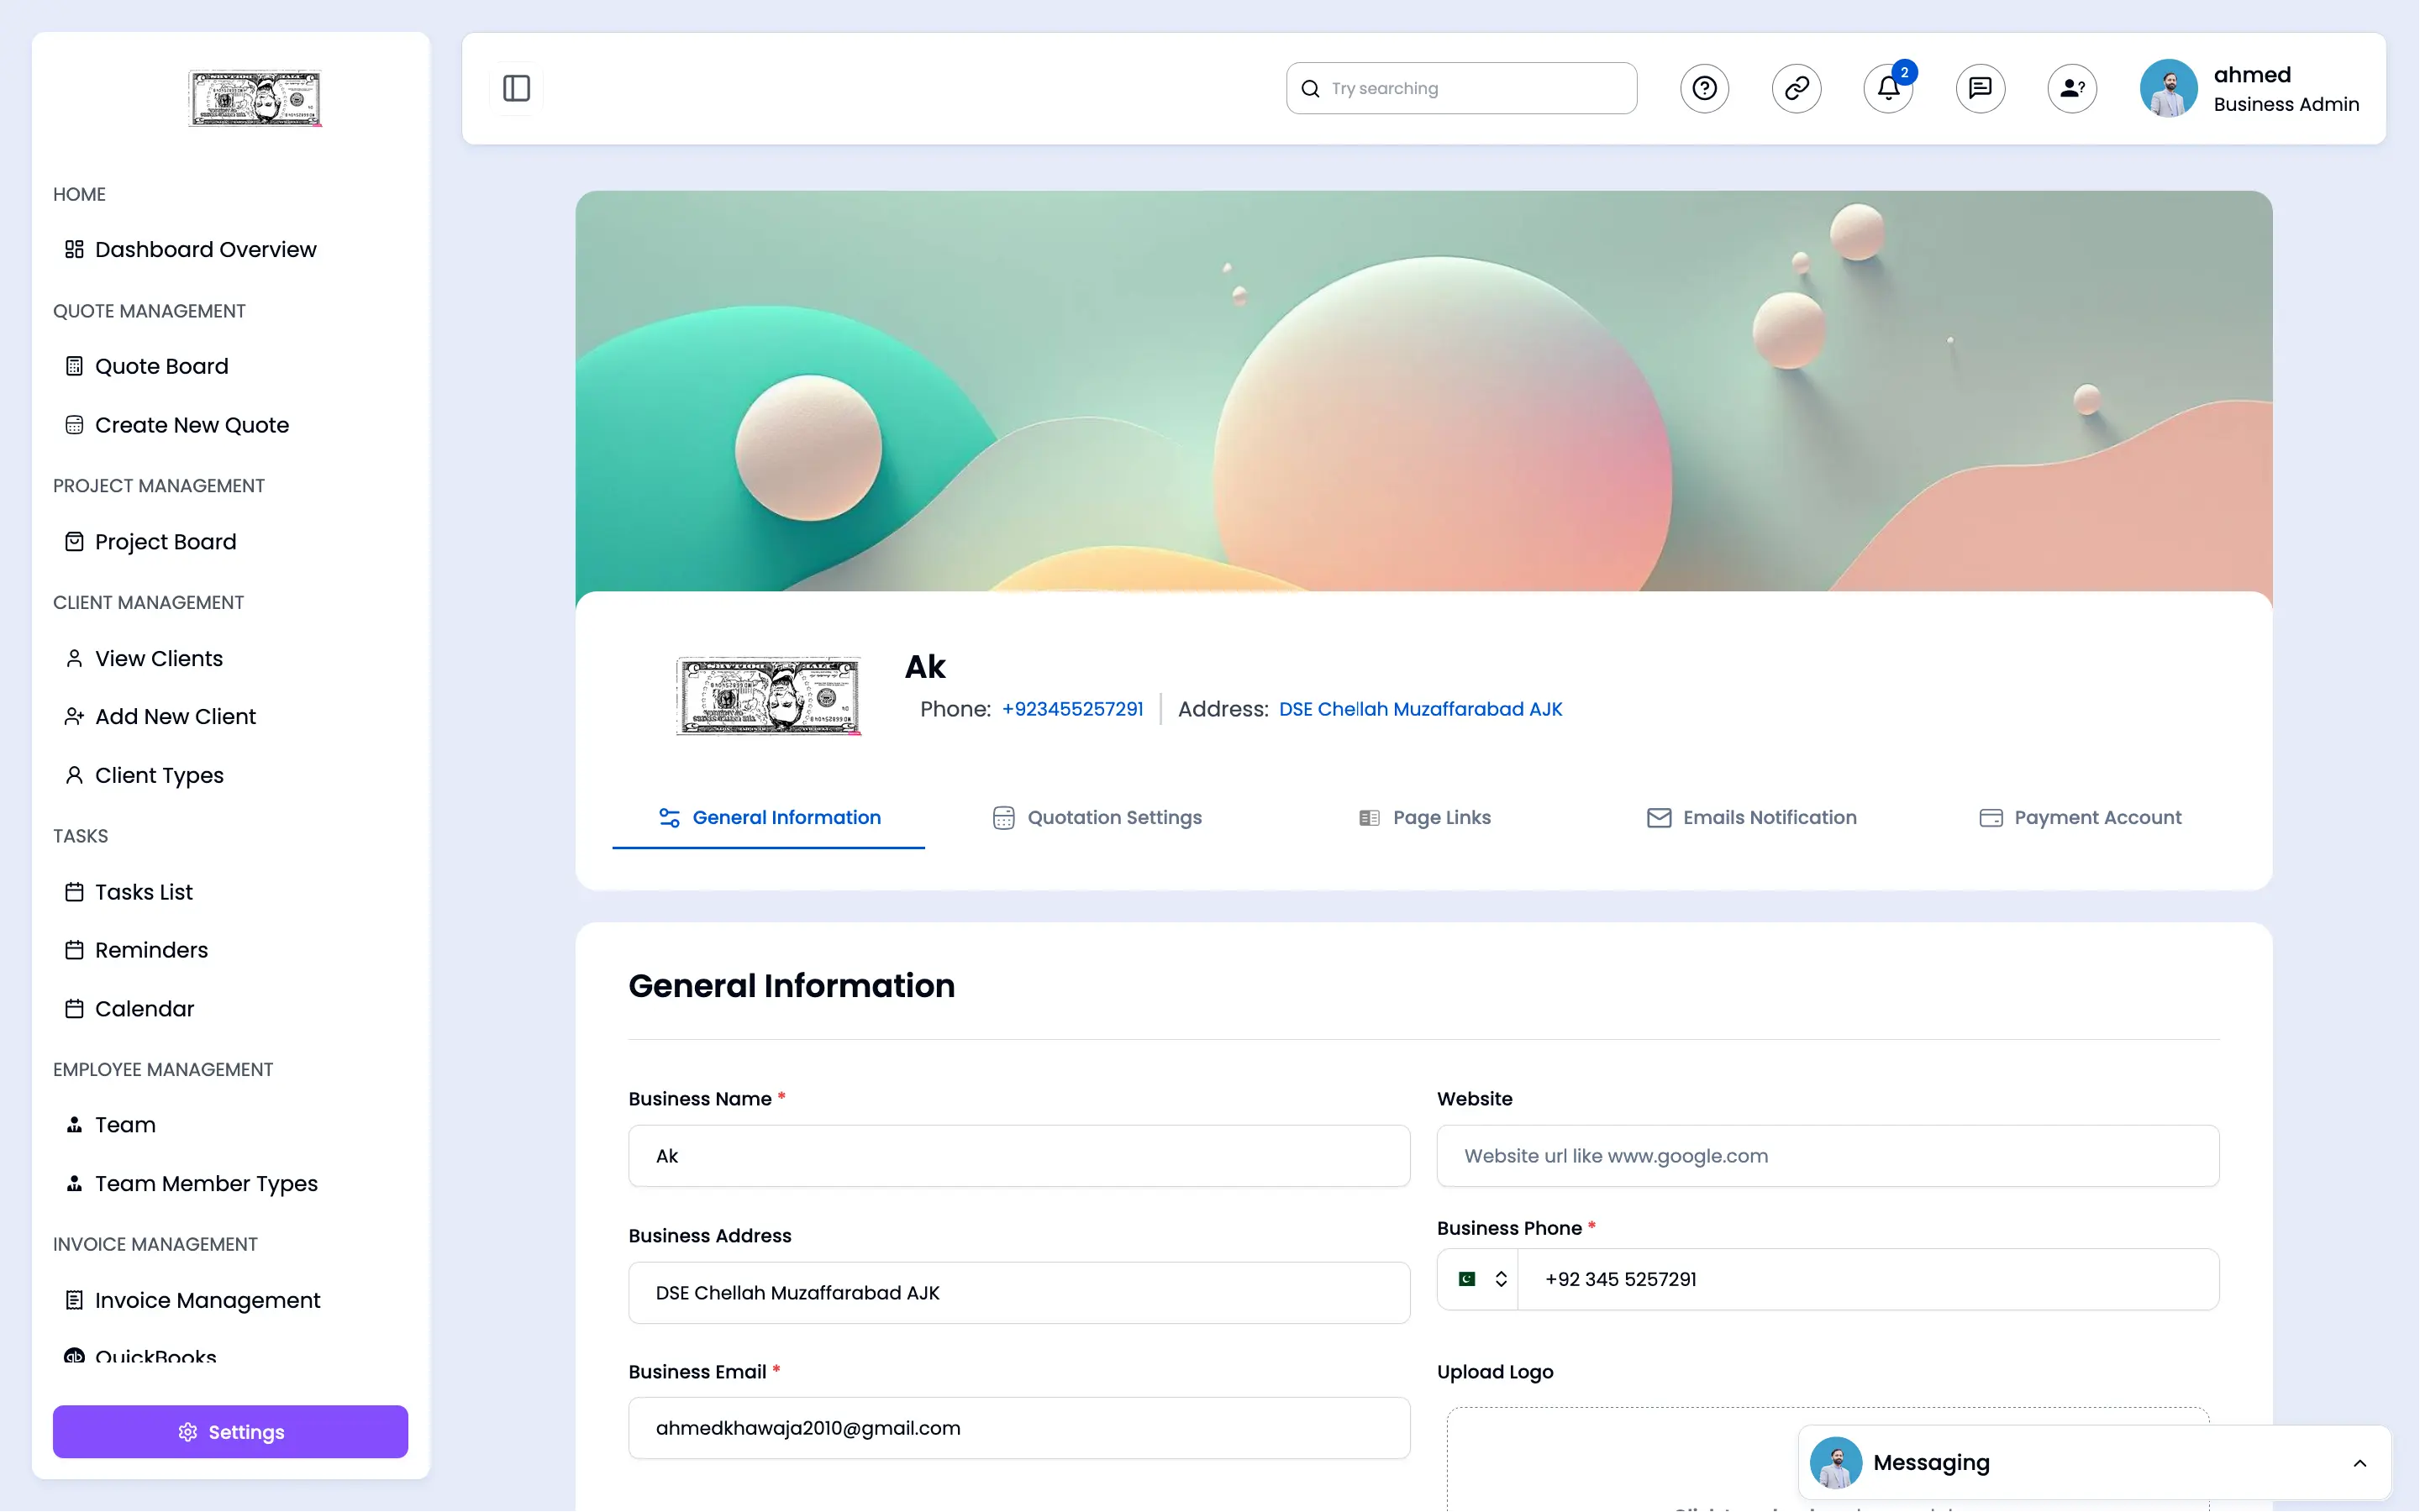Click the business logo thumbnail beside Ak
Image resolution: width=2420 pixels, height=1512 pixels.
click(768, 696)
